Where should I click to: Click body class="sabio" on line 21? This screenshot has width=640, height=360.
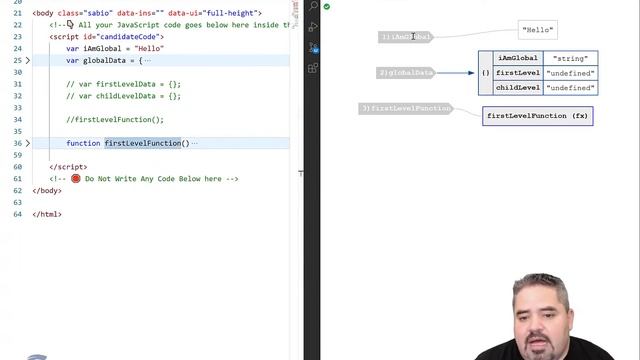click(147, 13)
